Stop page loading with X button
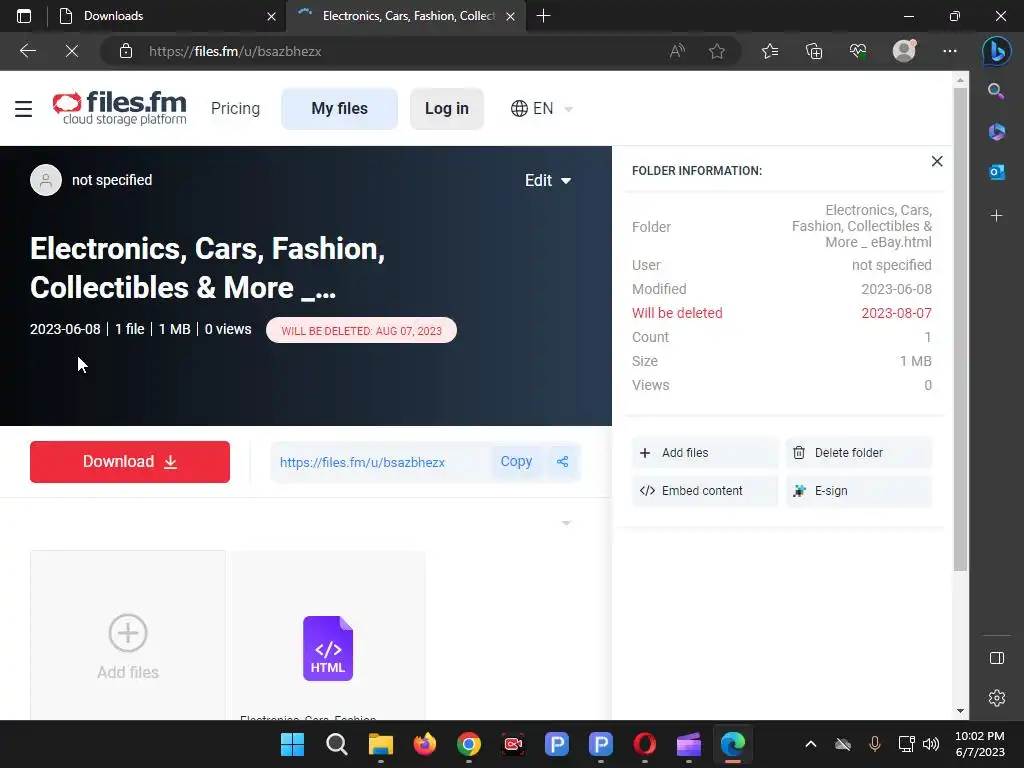 pos(72,51)
